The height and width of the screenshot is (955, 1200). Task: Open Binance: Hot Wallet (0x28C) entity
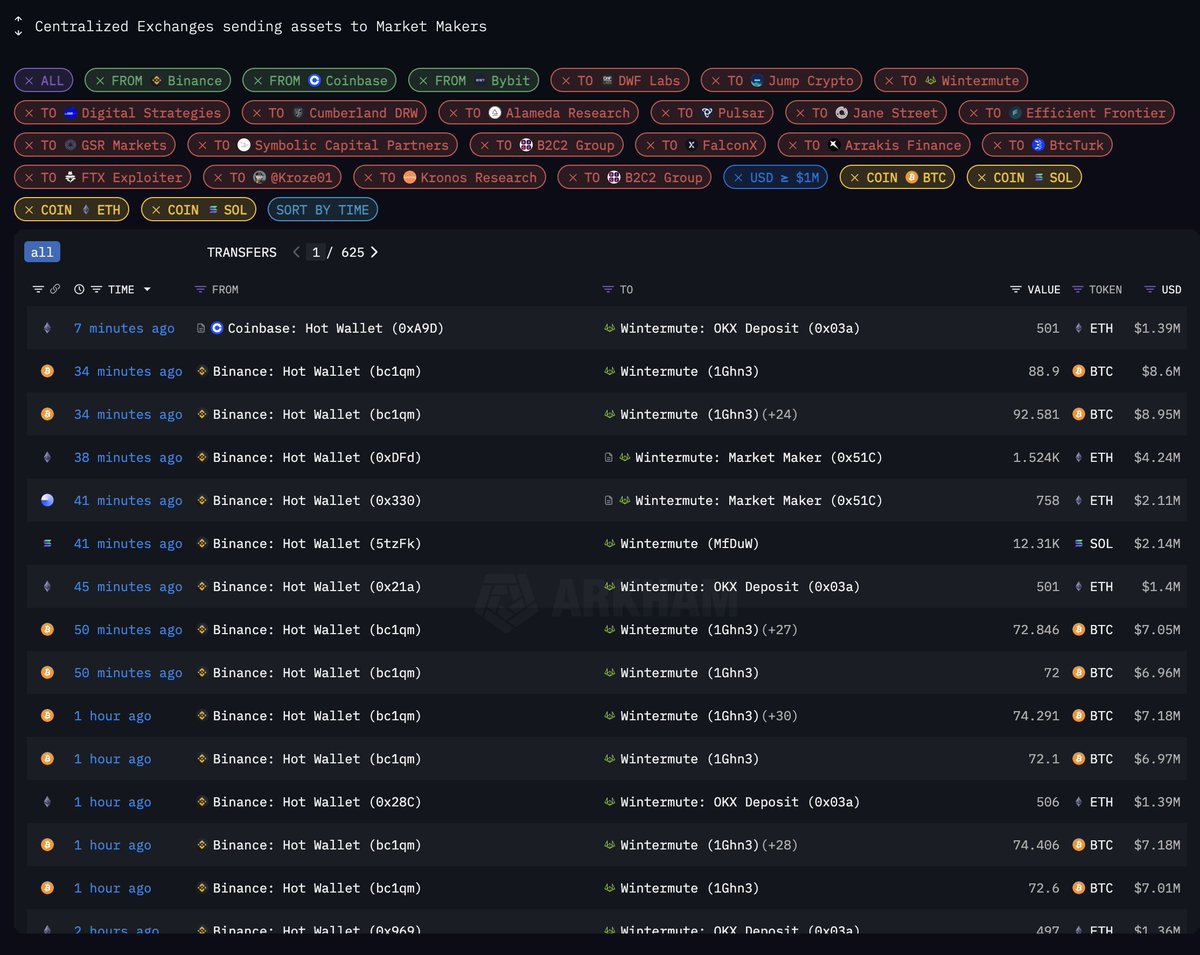(317, 801)
